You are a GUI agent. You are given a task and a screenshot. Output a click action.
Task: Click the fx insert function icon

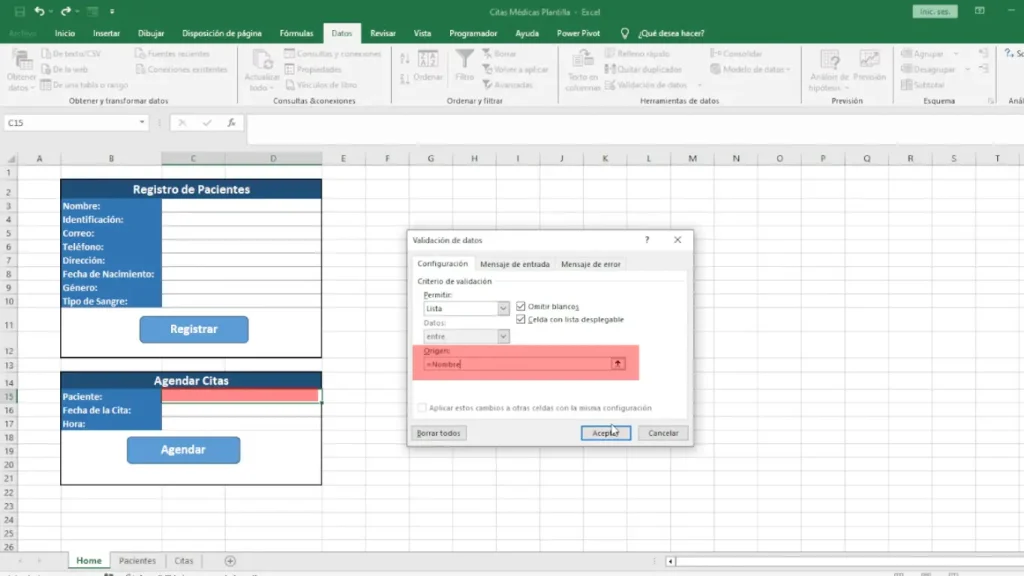coord(231,123)
